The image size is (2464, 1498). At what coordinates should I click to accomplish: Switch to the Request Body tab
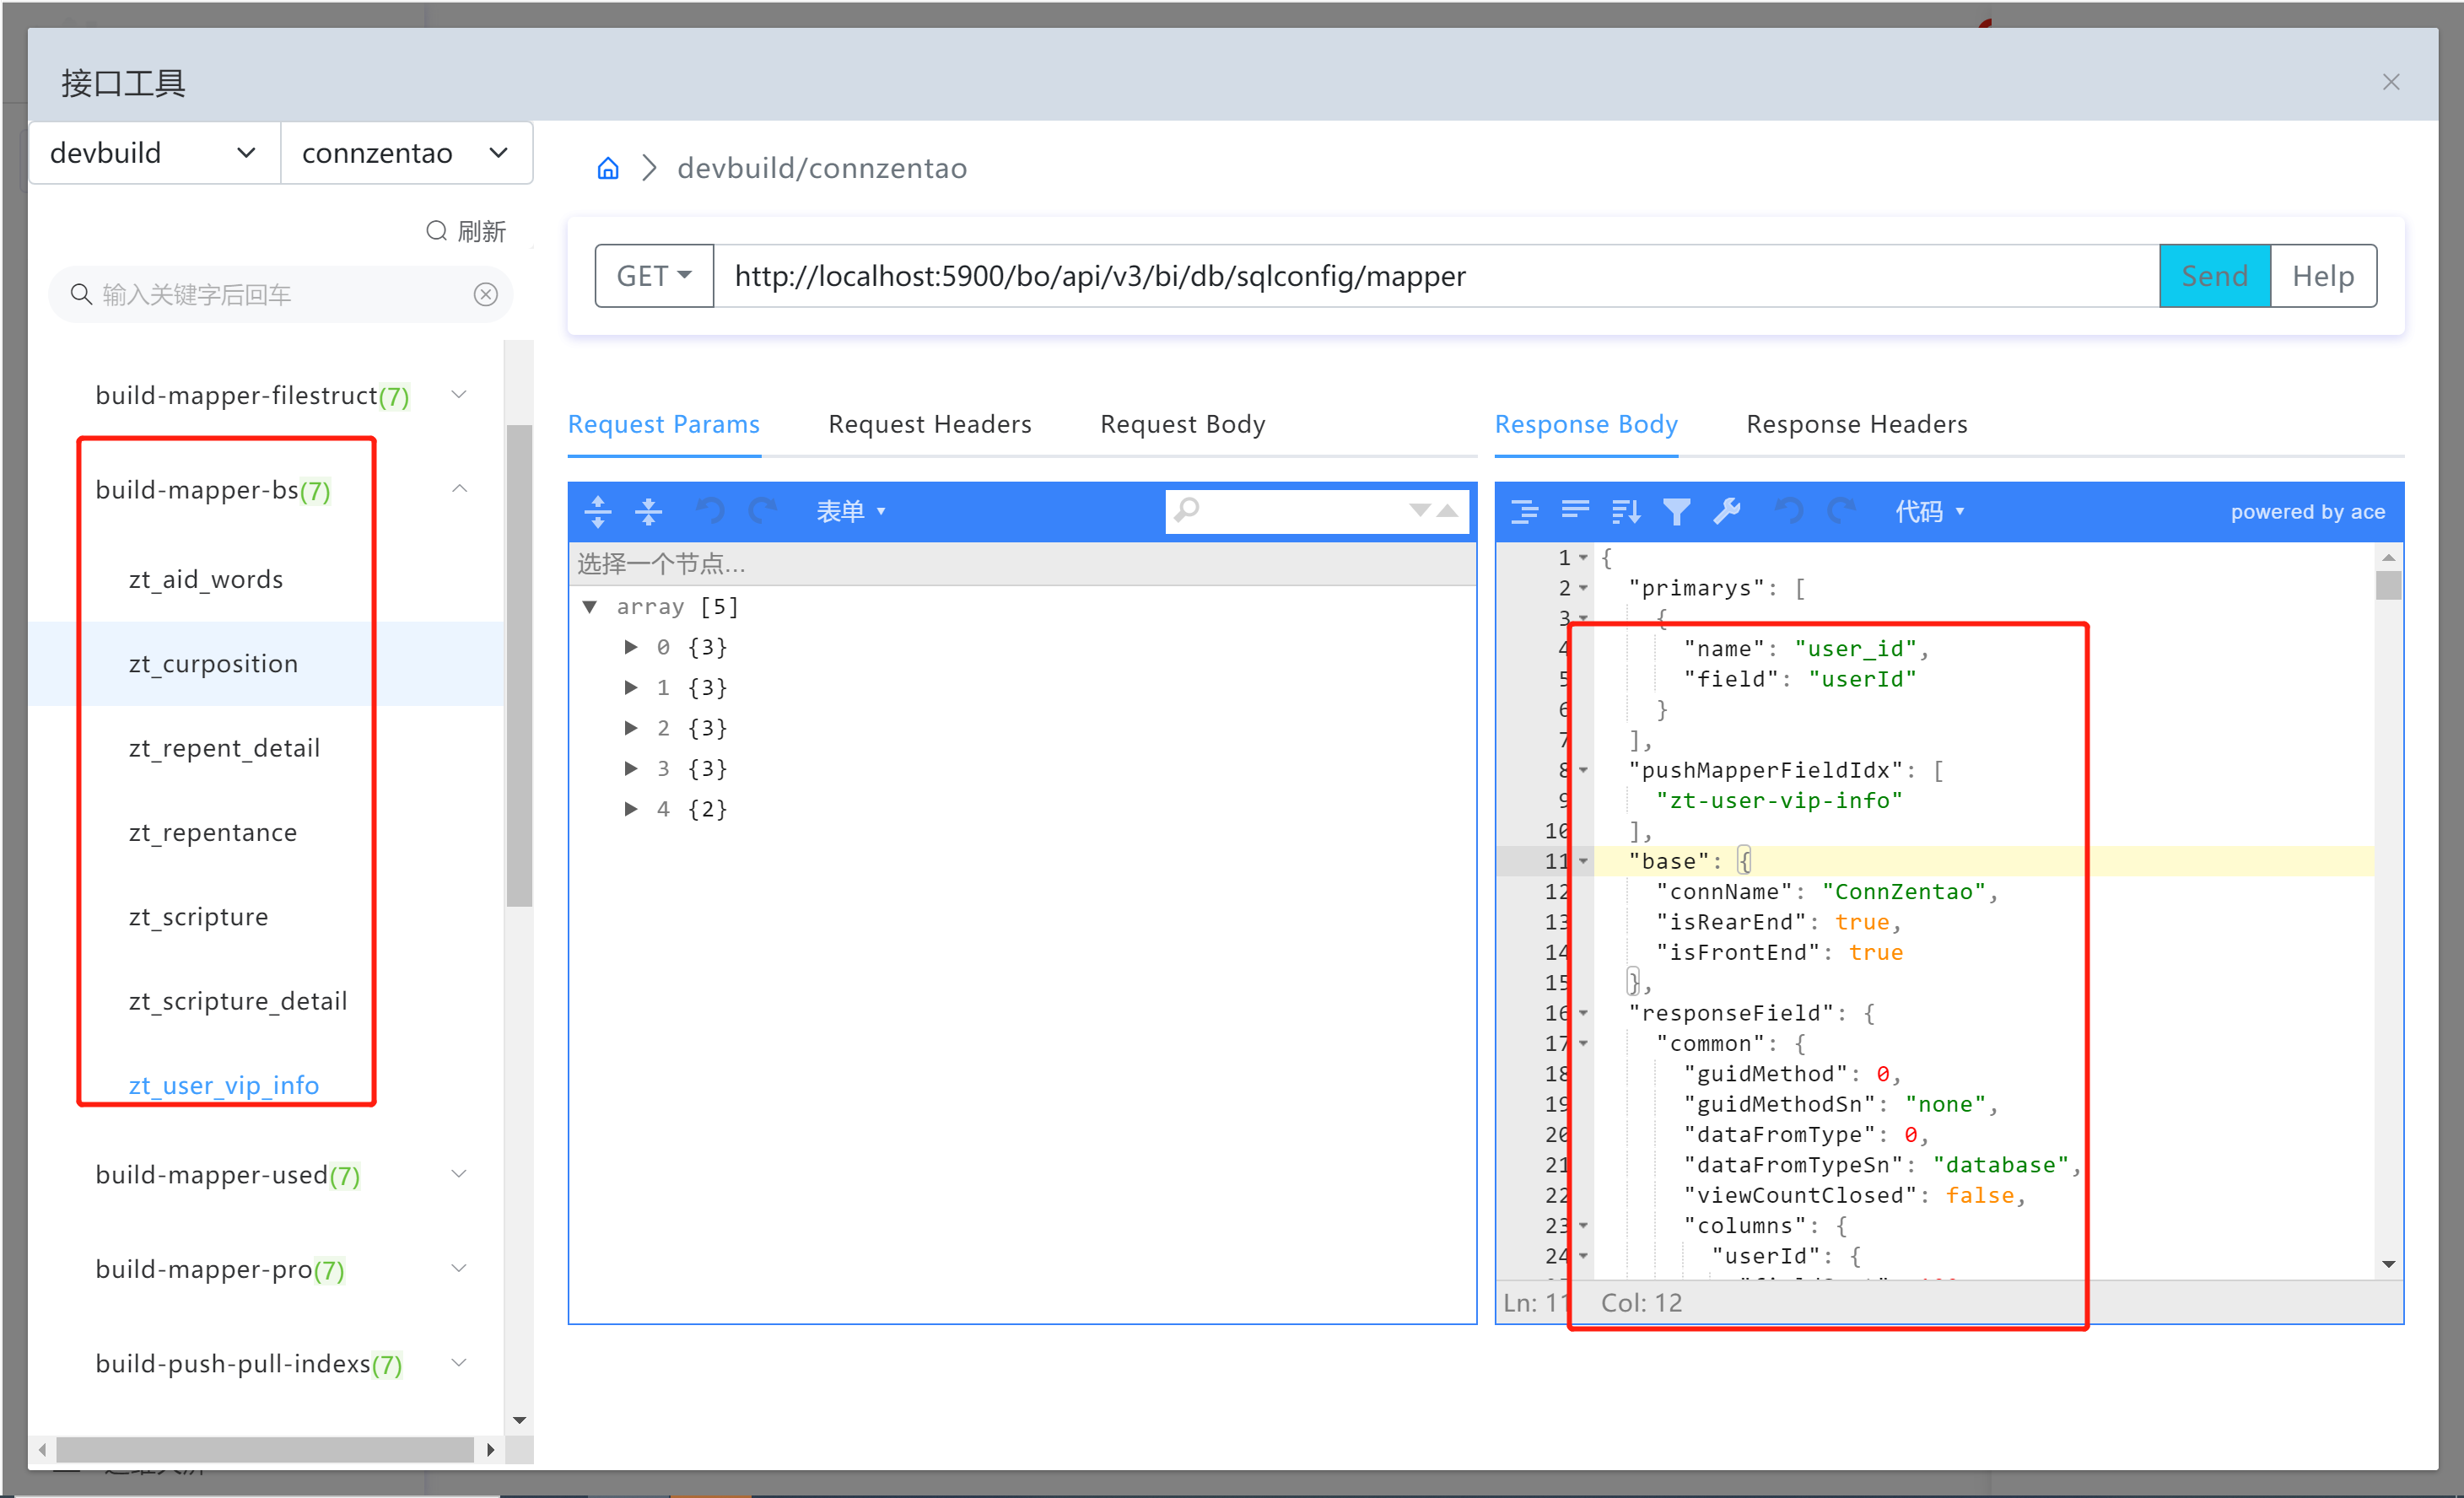(x=1183, y=424)
